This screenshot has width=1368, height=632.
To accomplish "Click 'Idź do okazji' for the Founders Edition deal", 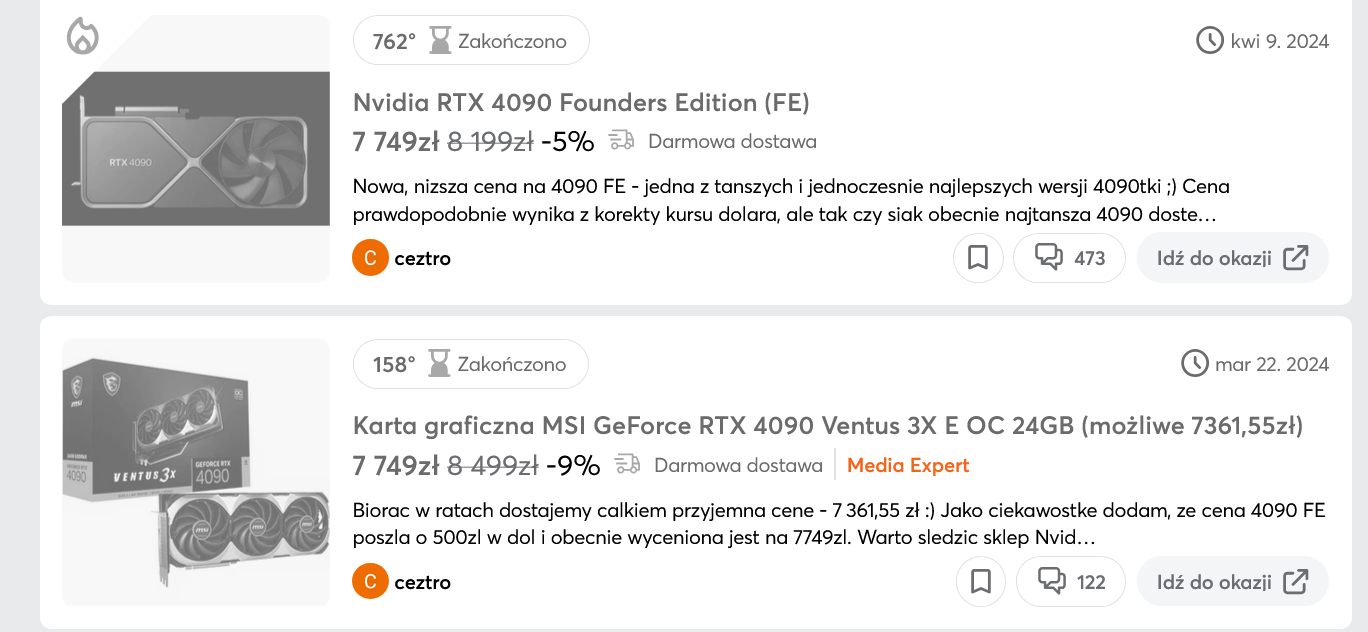I will pos(1232,258).
